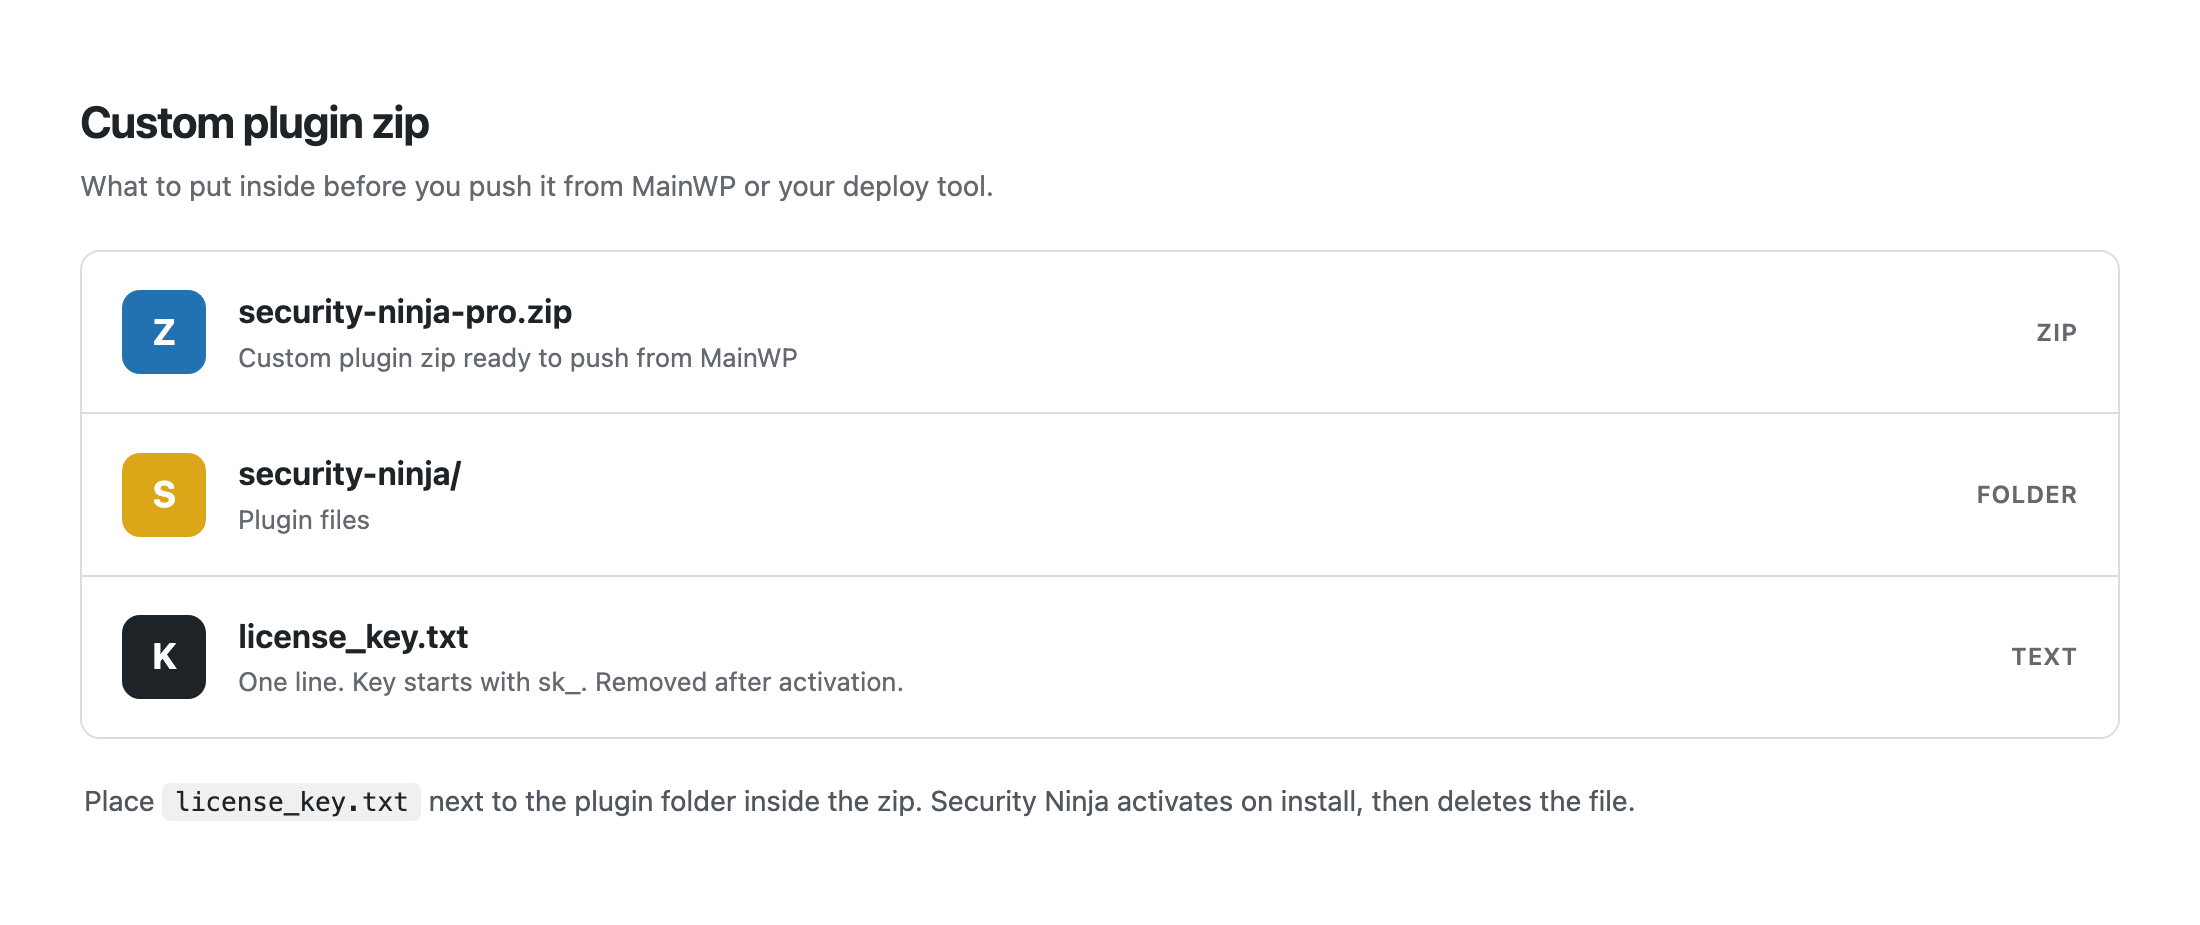Viewport: 2200px width, 925px height.
Task: Click the subtitle mentioning MainWP deploy tool
Action: [537, 187]
